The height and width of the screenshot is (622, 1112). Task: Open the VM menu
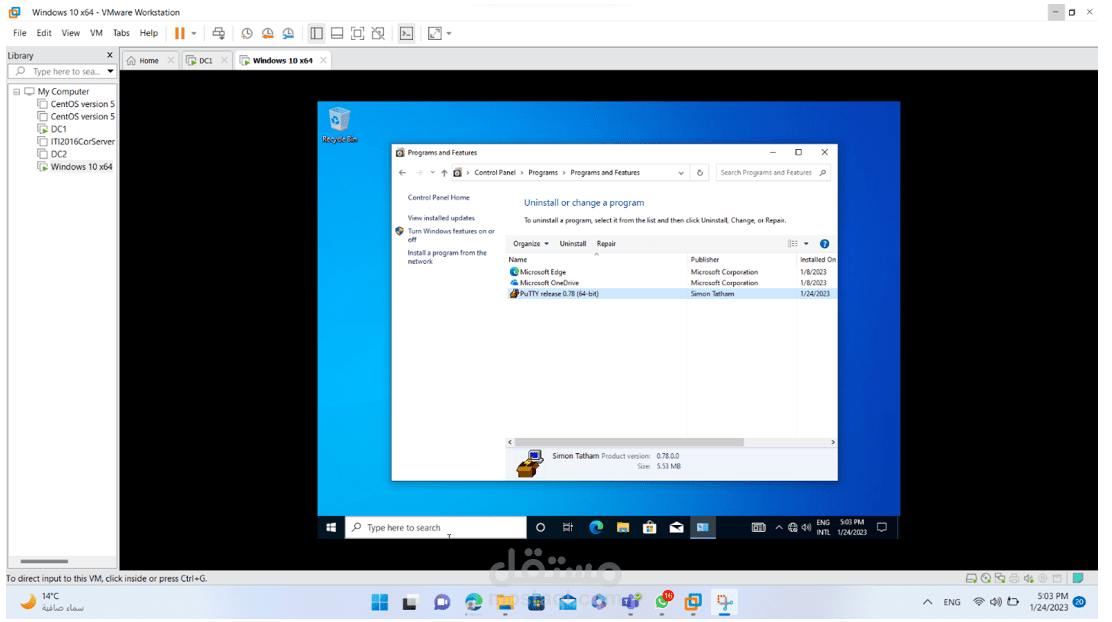(96, 33)
